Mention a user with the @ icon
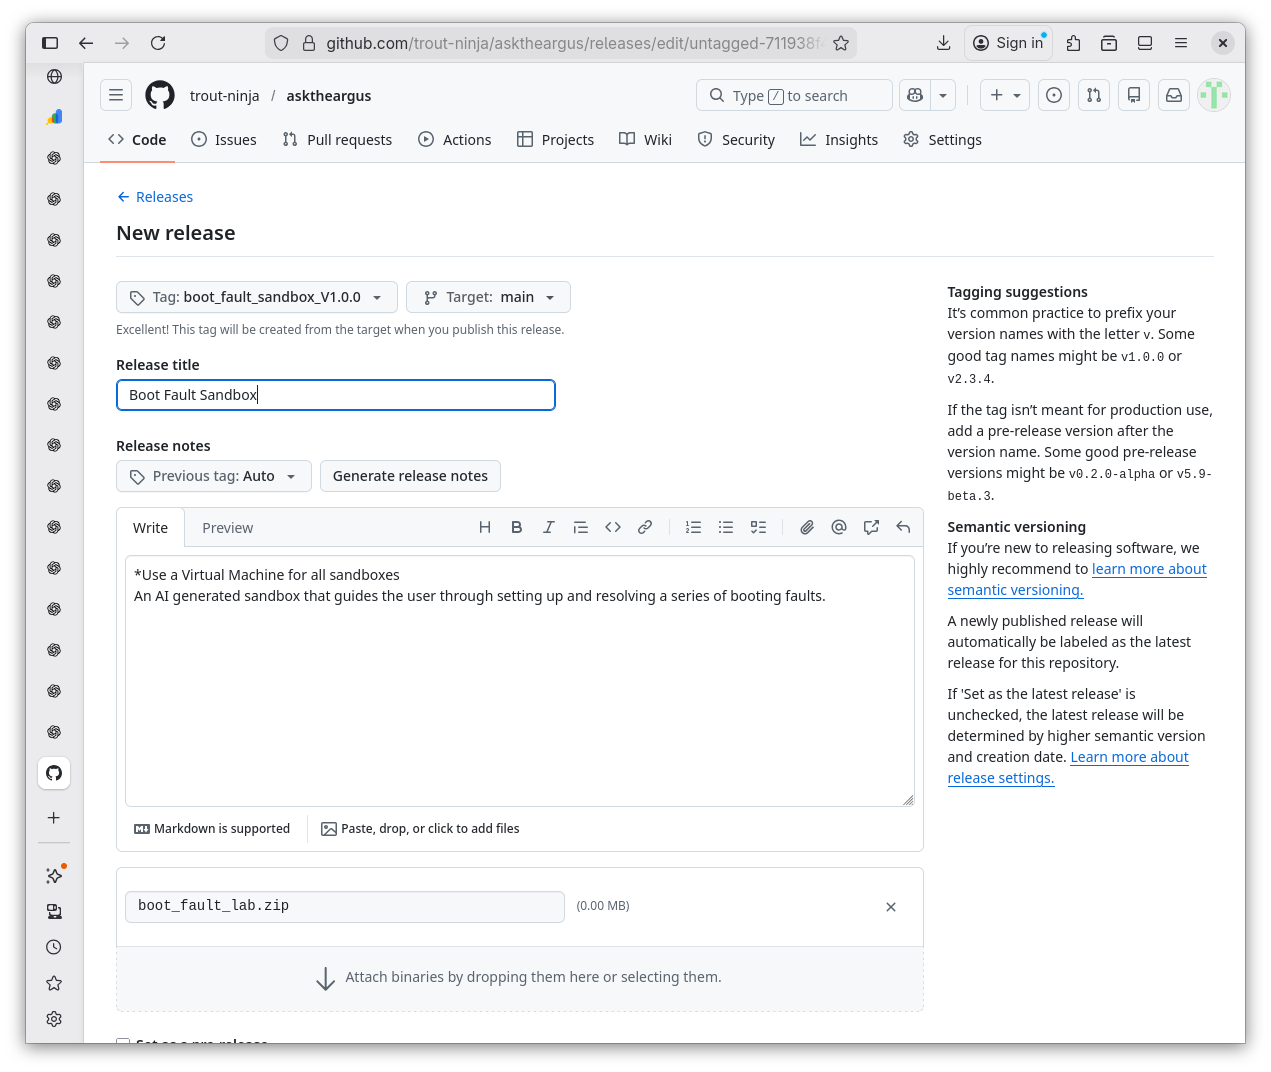 coord(839,527)
